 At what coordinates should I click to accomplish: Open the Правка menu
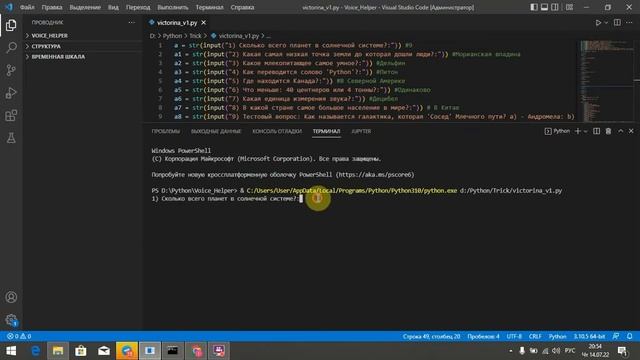52,7
